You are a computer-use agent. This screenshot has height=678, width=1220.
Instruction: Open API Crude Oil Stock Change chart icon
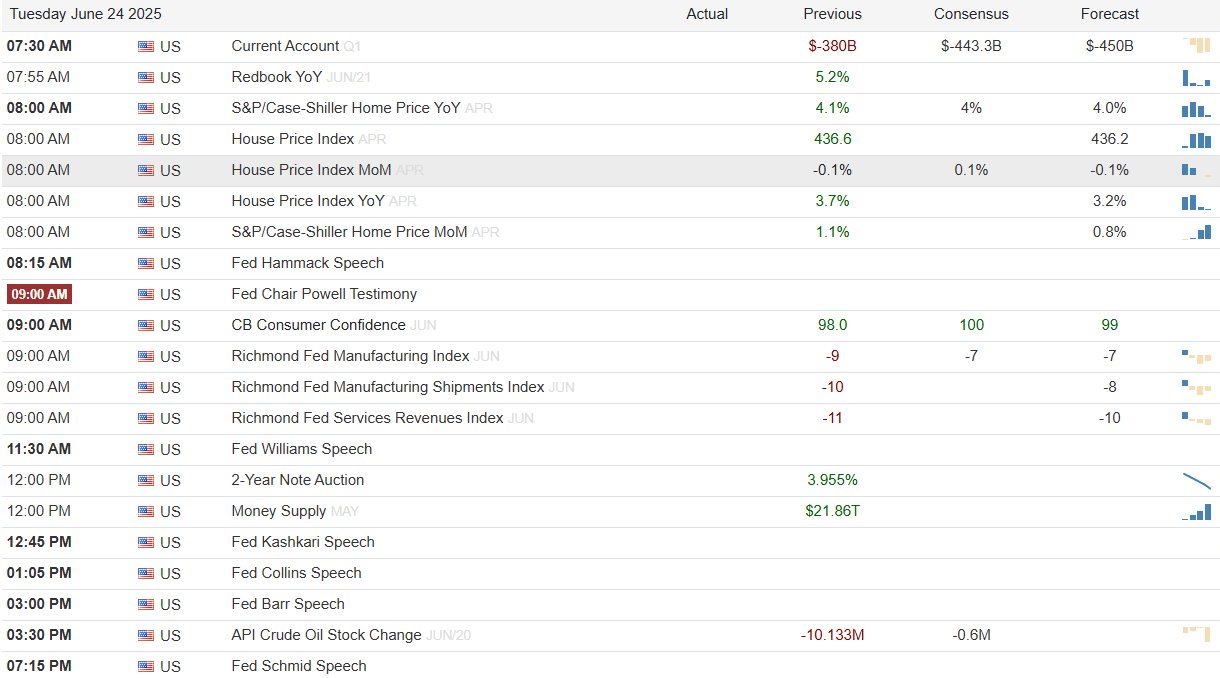click(1197, 635)
